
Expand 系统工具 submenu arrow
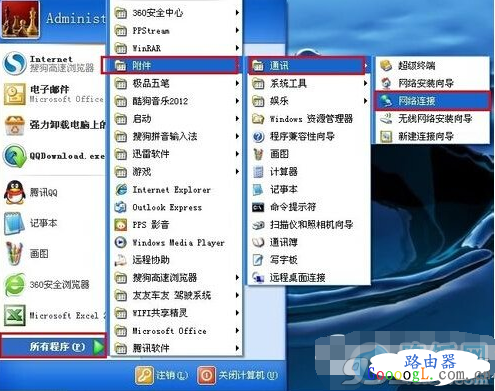click(x=366, y=83)
